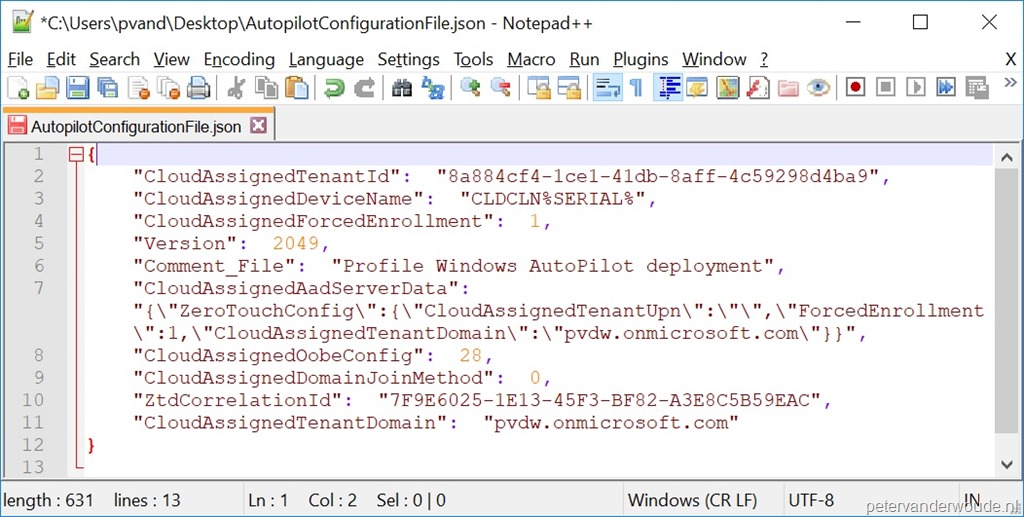
Task: Open the Replace dialog icon
Action: click(432, 87)
